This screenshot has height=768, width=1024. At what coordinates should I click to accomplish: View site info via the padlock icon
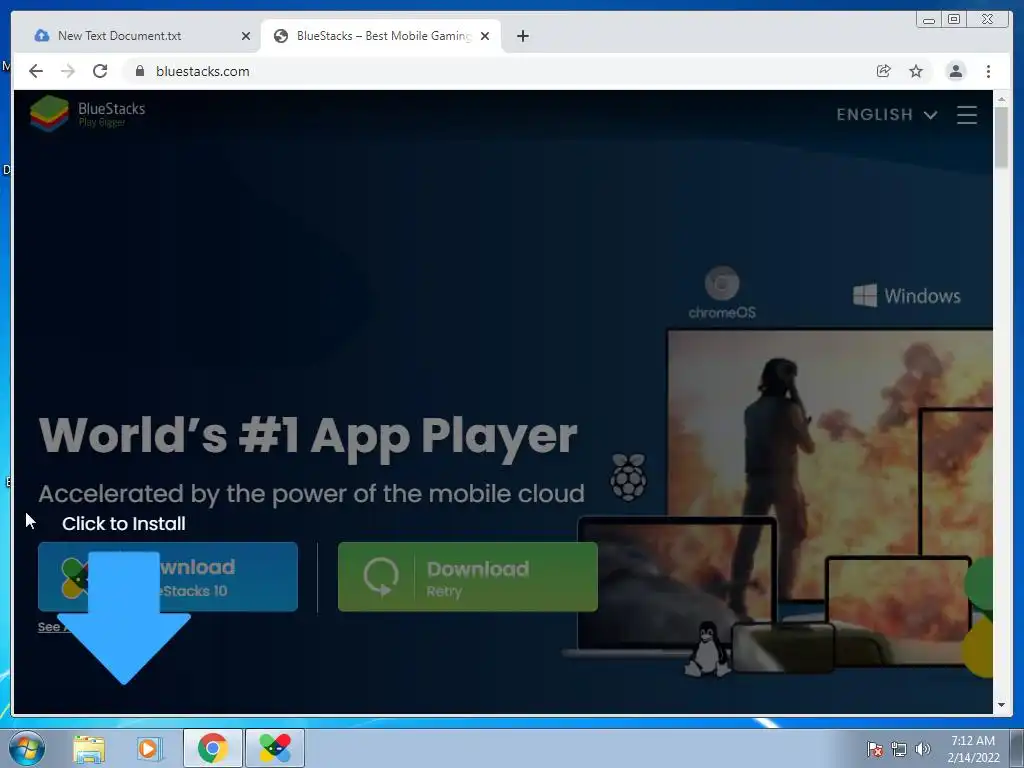[139, 71]
